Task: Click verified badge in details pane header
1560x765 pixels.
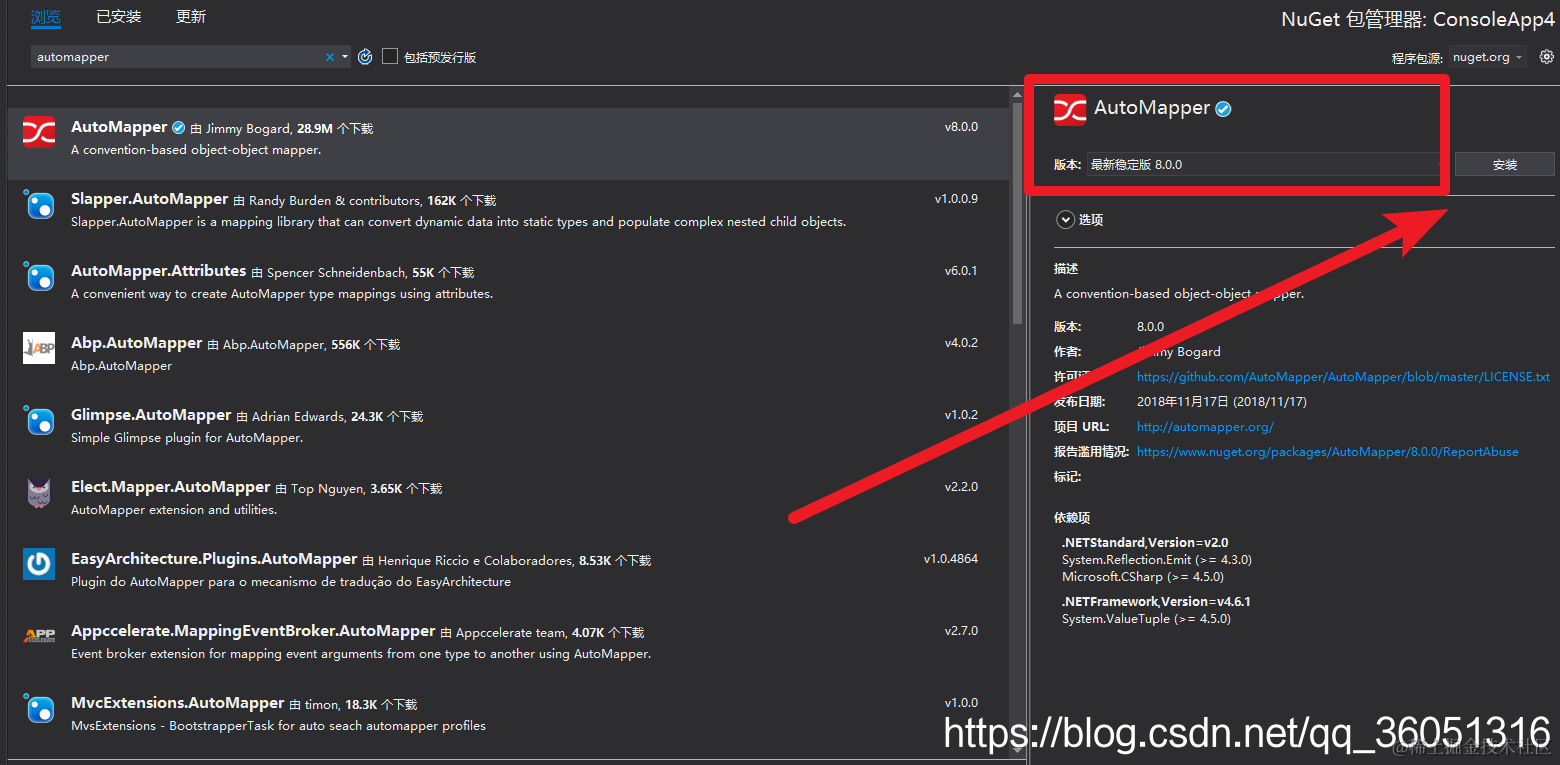Action: pyautogui.click(x=1223, y=109)
